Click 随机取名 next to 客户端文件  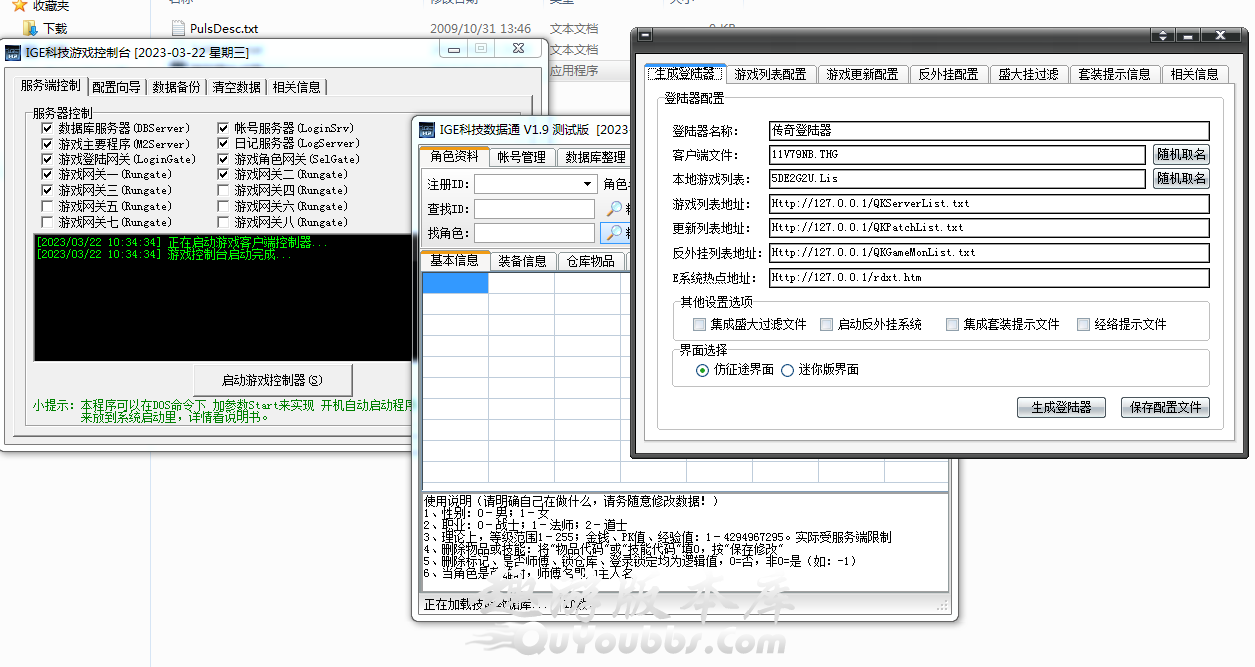(1181, 155)
